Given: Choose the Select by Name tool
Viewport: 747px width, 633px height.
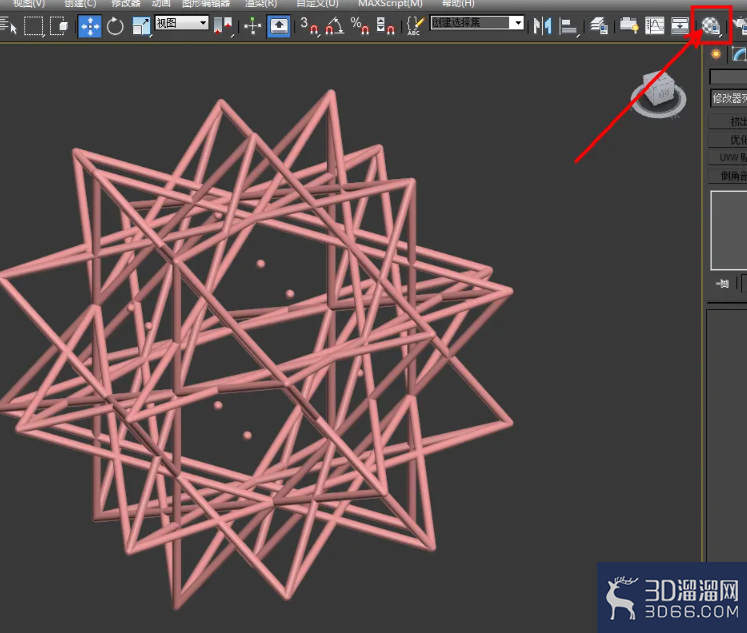Looking at the screenshot, I should pos(8,26).
